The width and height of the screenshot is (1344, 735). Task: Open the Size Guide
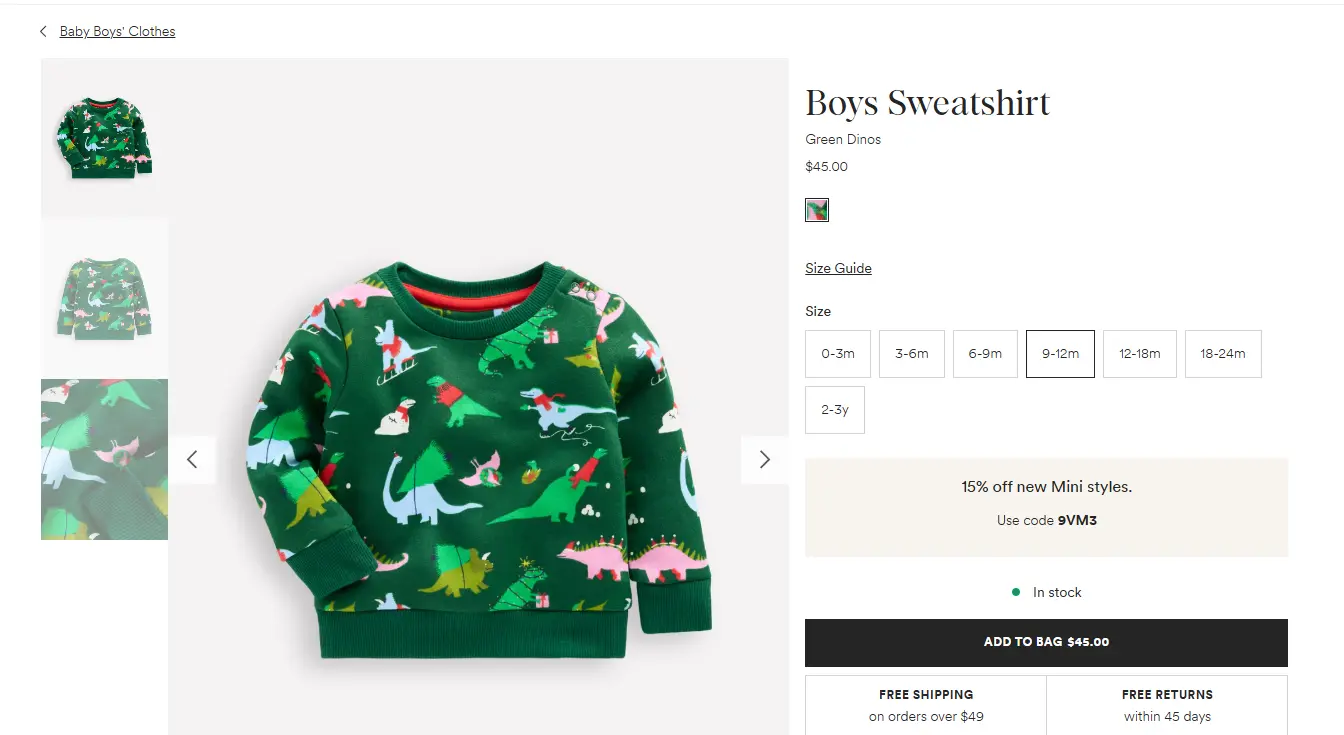(838, 268)
